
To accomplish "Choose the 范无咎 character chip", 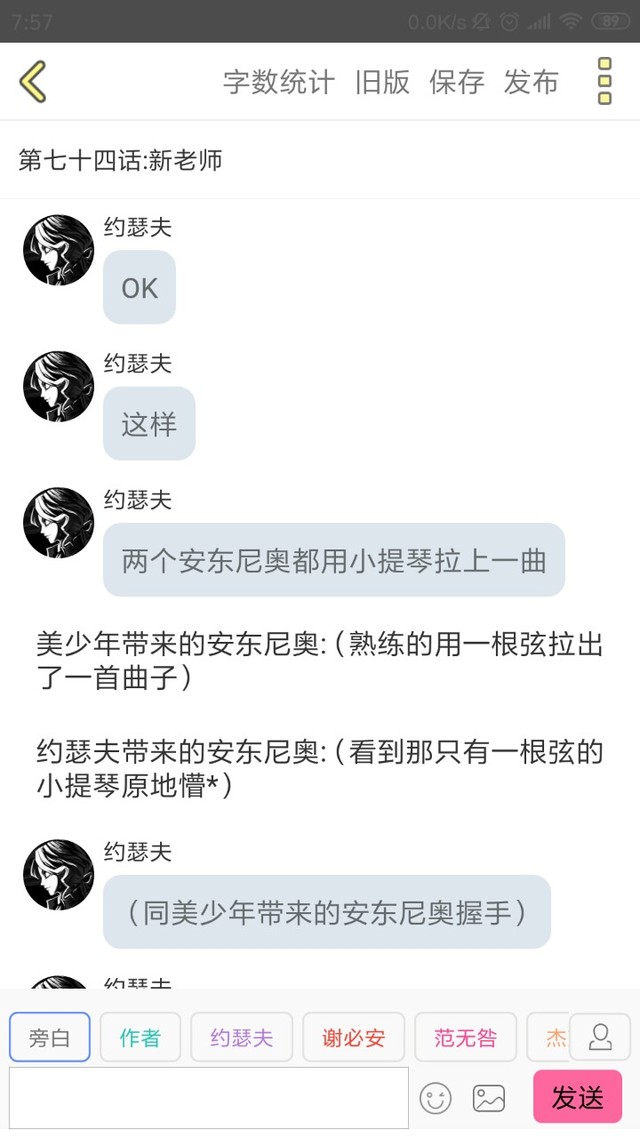I will coord(465,1037).
